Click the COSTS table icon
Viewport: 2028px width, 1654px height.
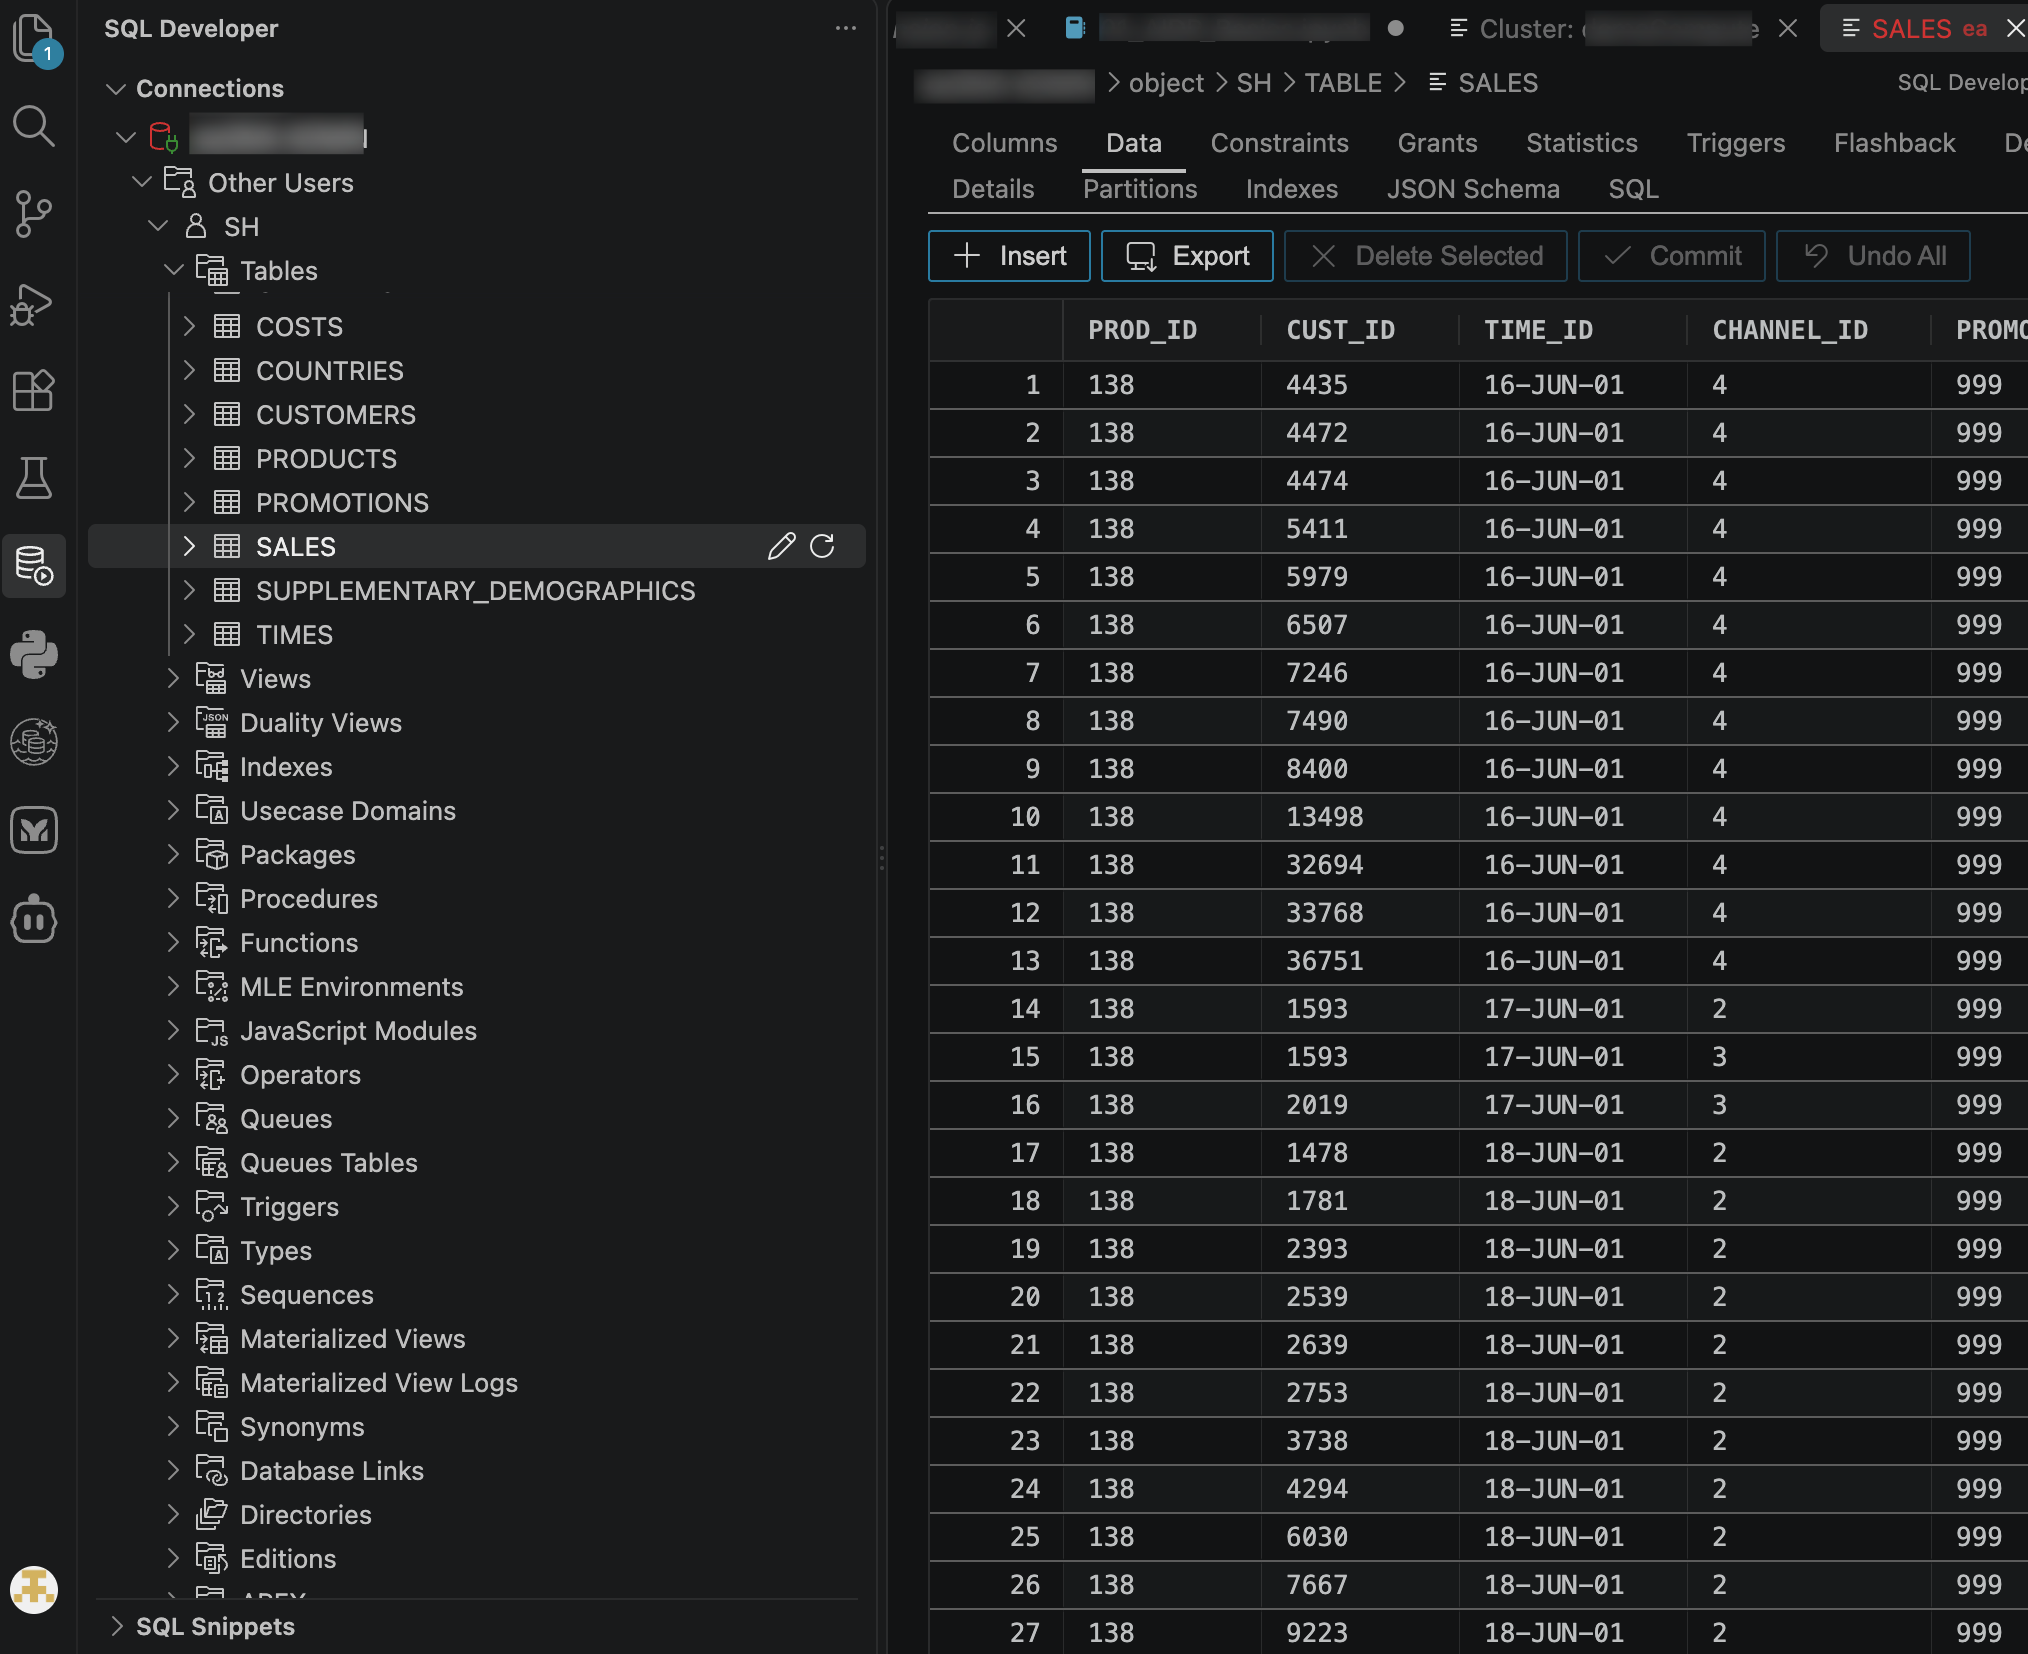pyautogui.click(x=227, y=326)
